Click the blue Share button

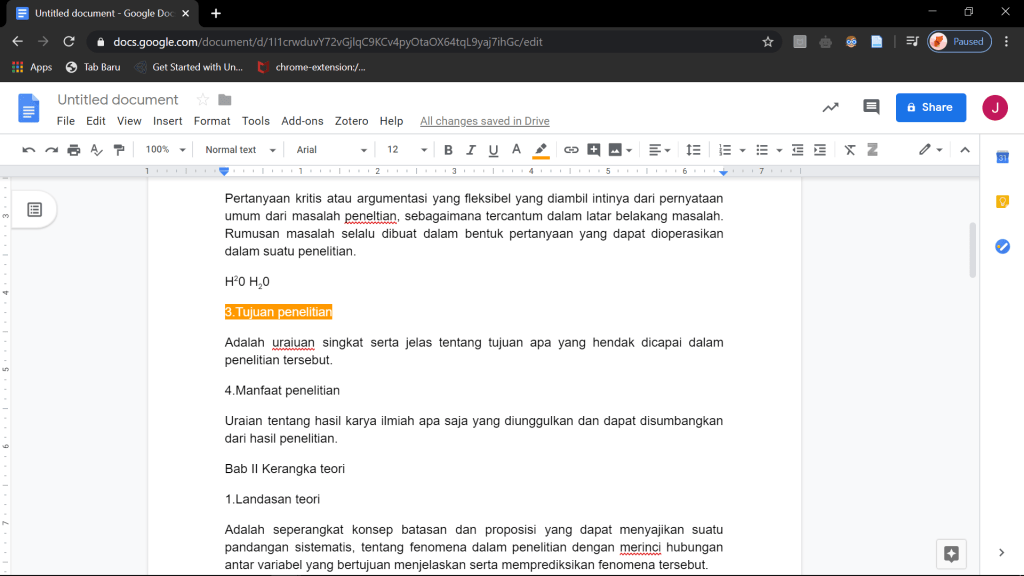click(930, 107)
